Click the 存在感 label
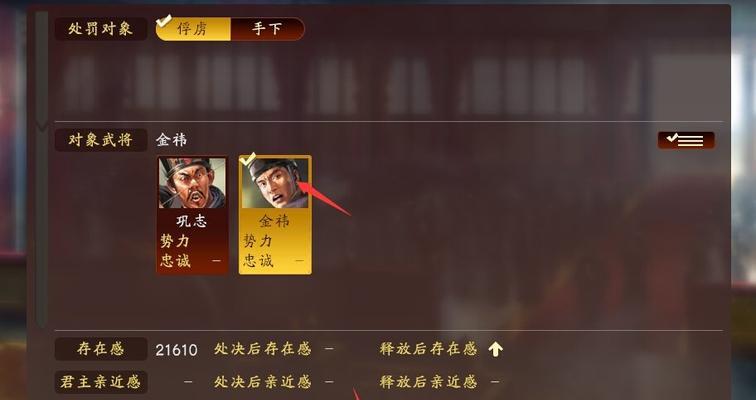The width and height of the screenshot is (756, 400). pos(101,349)
